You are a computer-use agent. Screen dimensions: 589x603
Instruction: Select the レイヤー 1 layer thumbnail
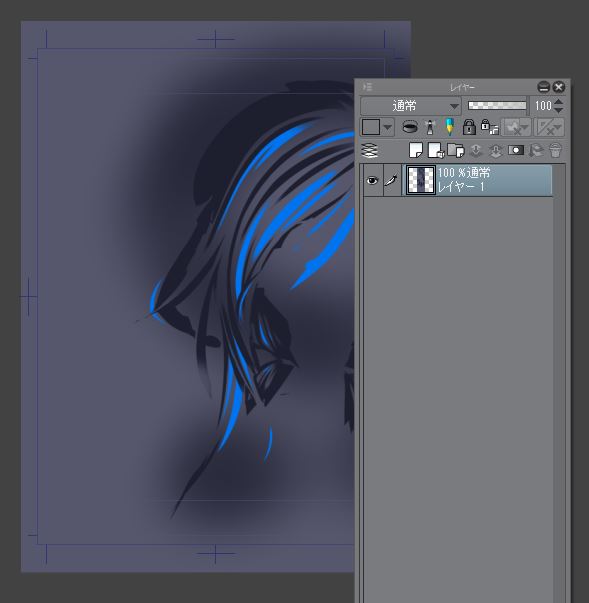click(421, 180)
